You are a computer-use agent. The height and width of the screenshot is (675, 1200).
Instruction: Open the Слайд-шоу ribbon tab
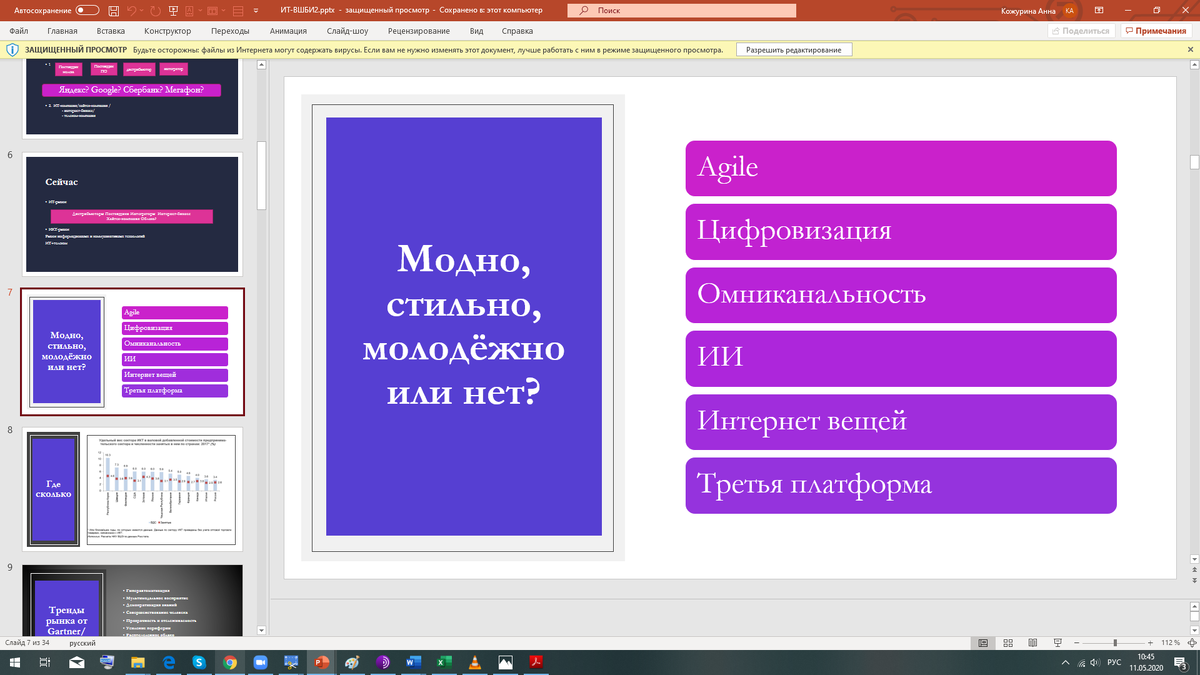pos(345,31)
